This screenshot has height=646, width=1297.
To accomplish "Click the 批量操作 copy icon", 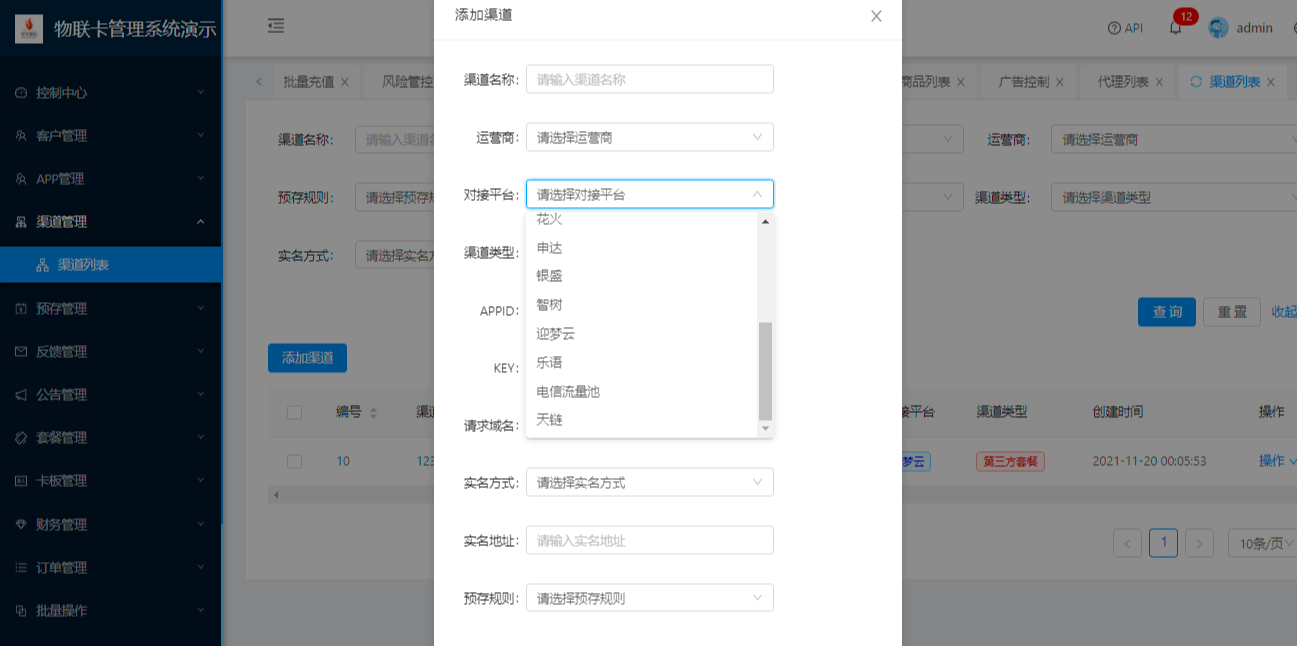I will pyautogui.click(x=21, y=611).
